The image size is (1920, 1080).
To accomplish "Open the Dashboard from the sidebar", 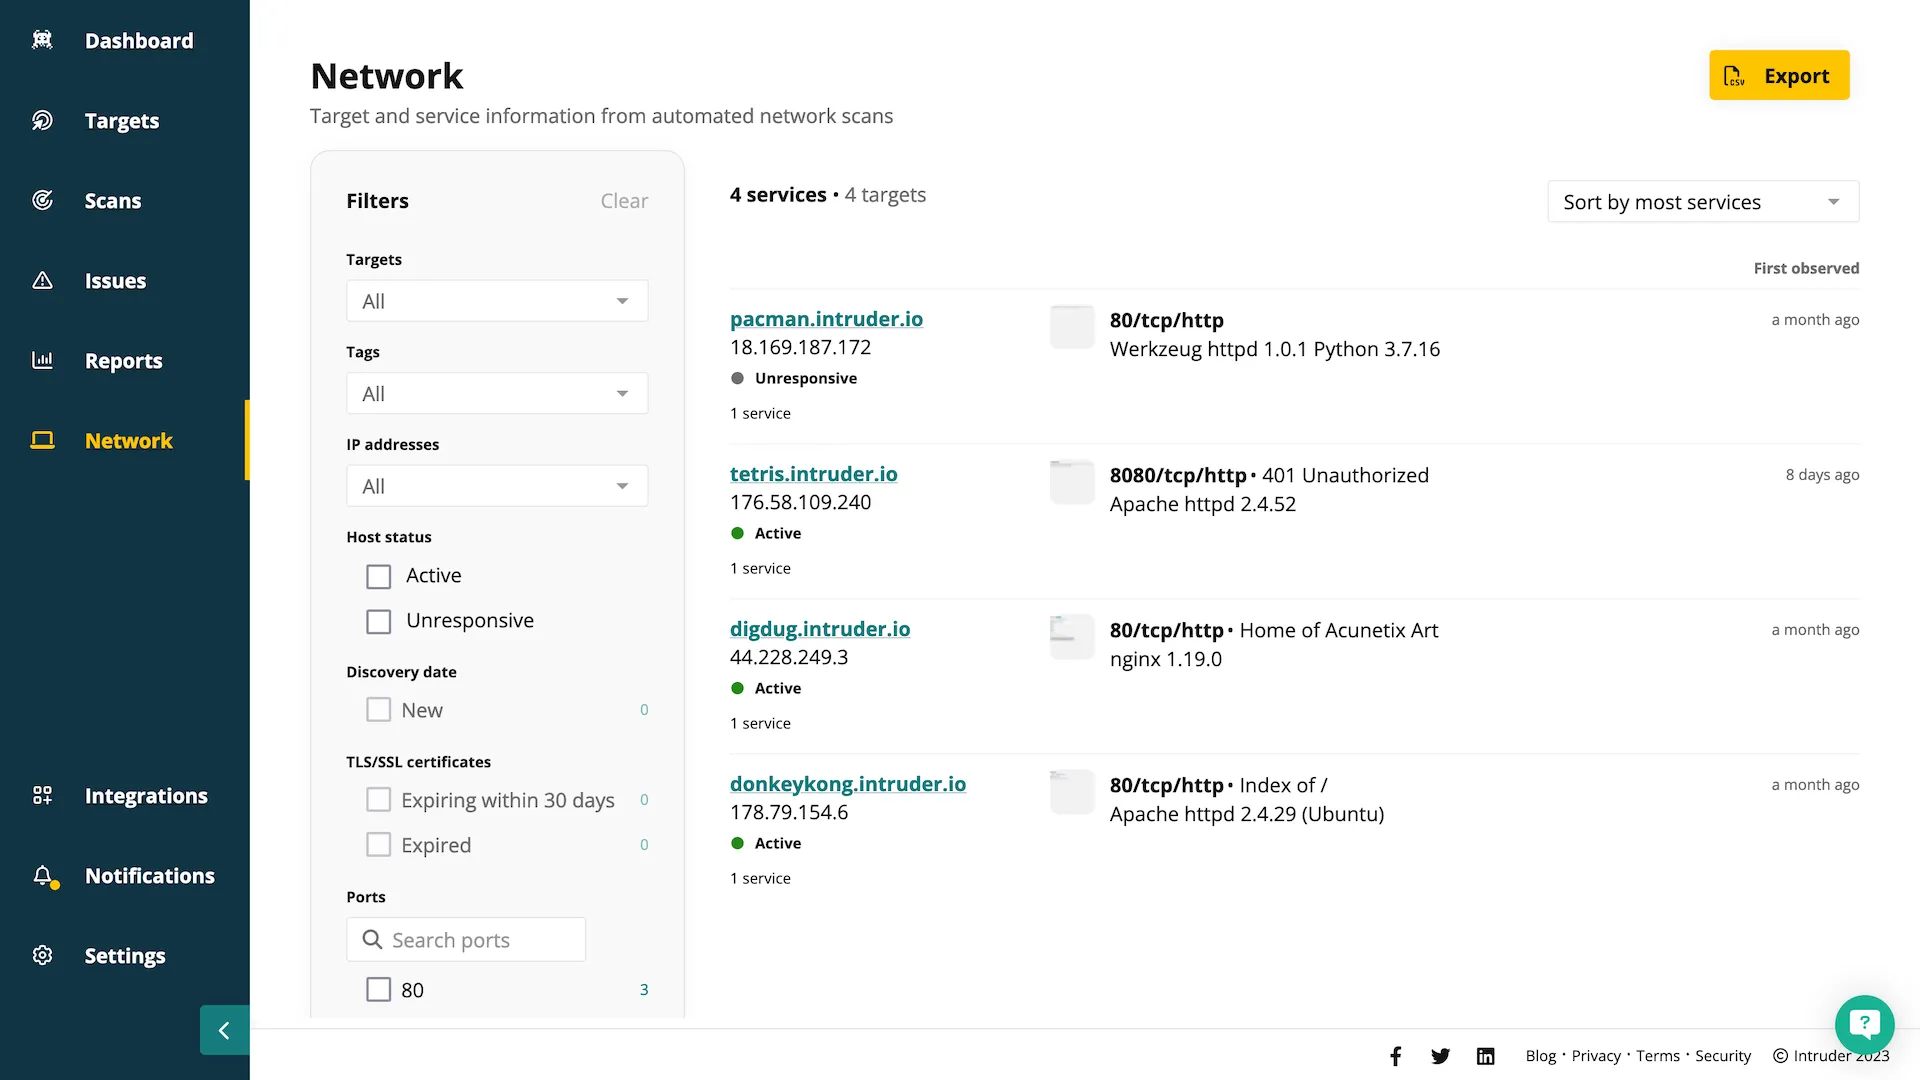I will [x=139, y=40].
